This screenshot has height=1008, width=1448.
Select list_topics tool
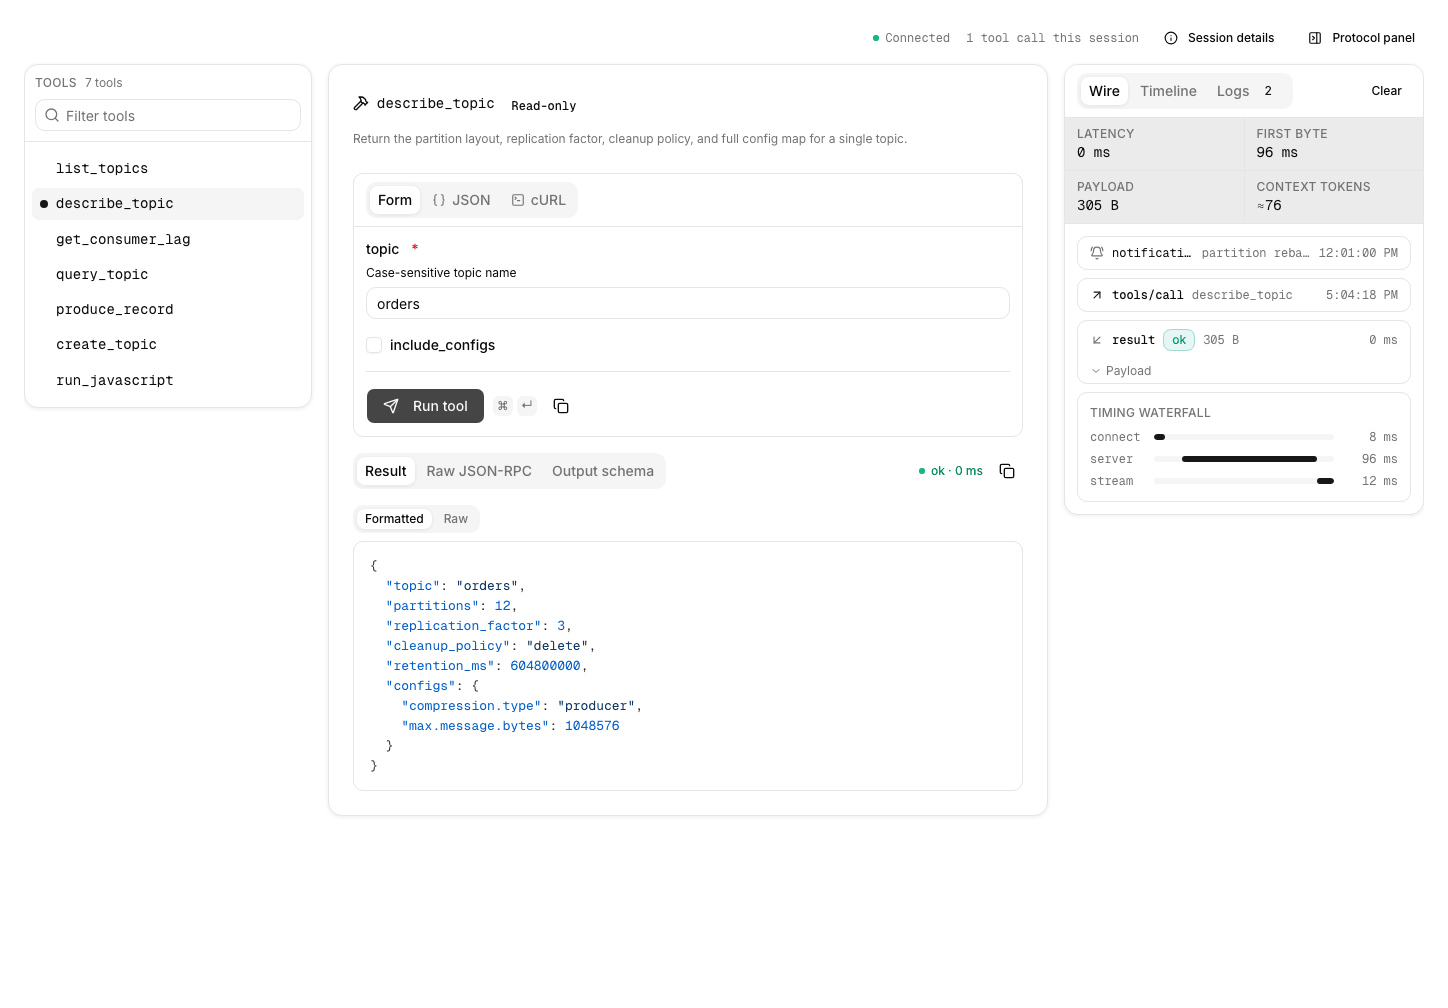pyautogui.click(x=168, y=168)
